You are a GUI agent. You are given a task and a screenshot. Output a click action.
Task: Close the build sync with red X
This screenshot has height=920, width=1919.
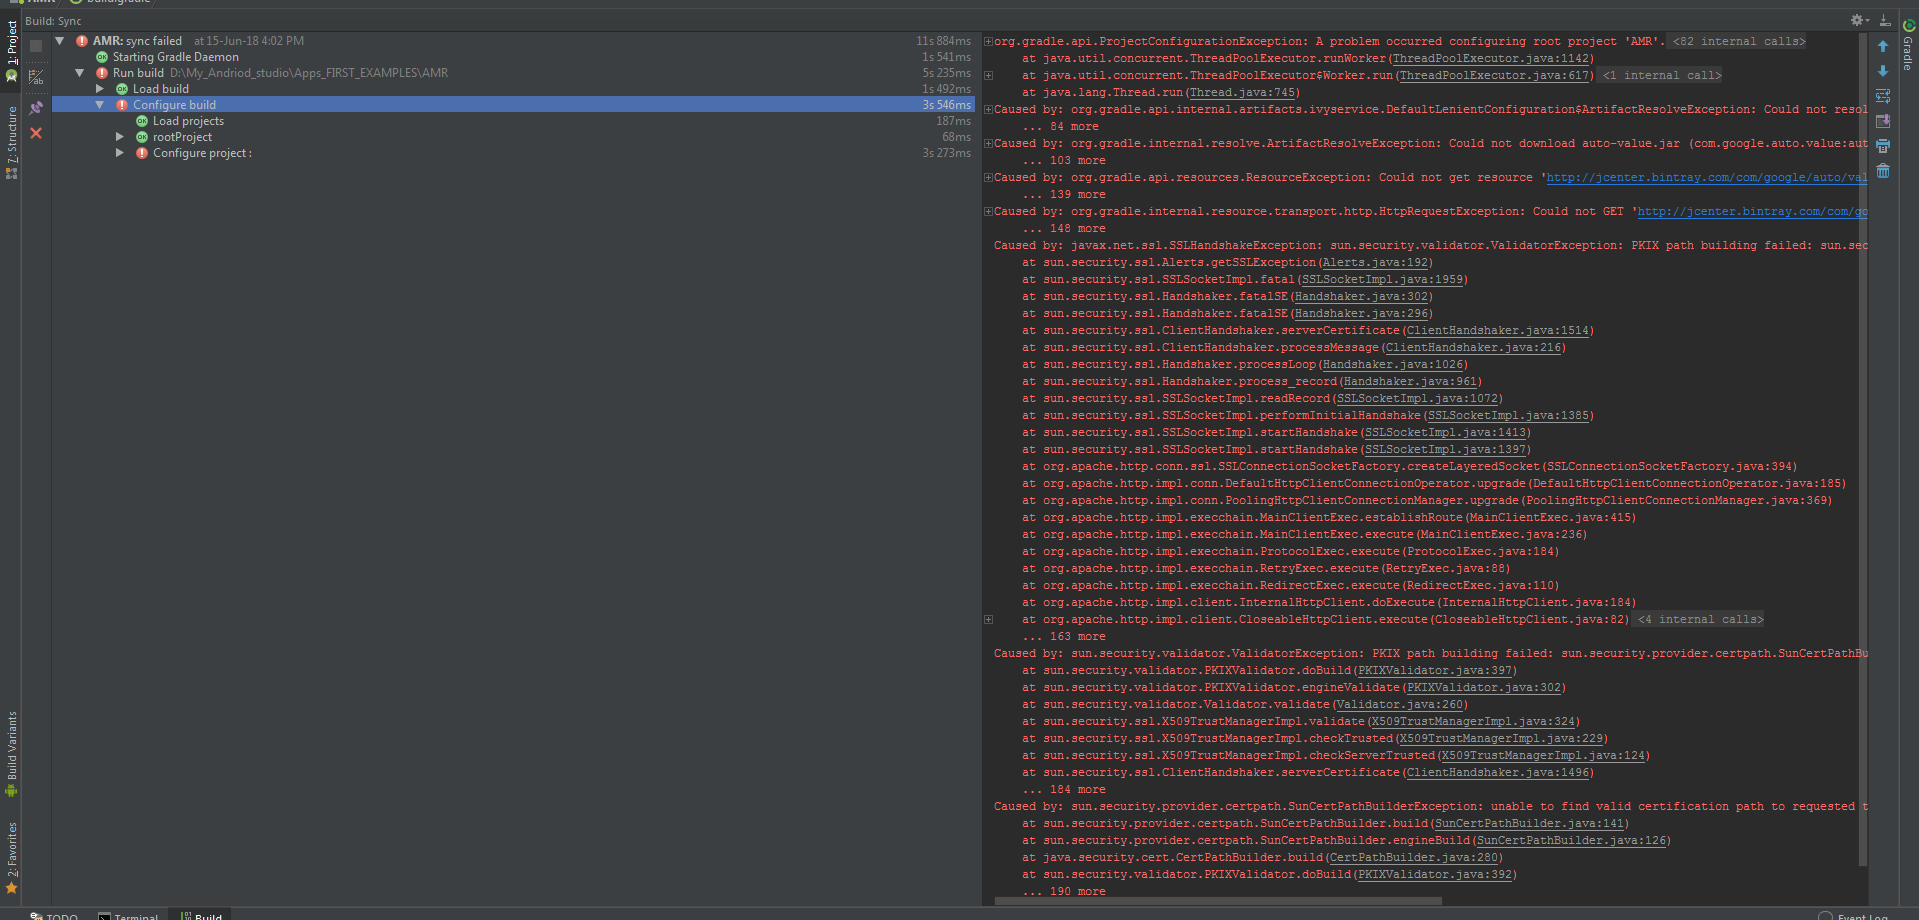[36, 133]
